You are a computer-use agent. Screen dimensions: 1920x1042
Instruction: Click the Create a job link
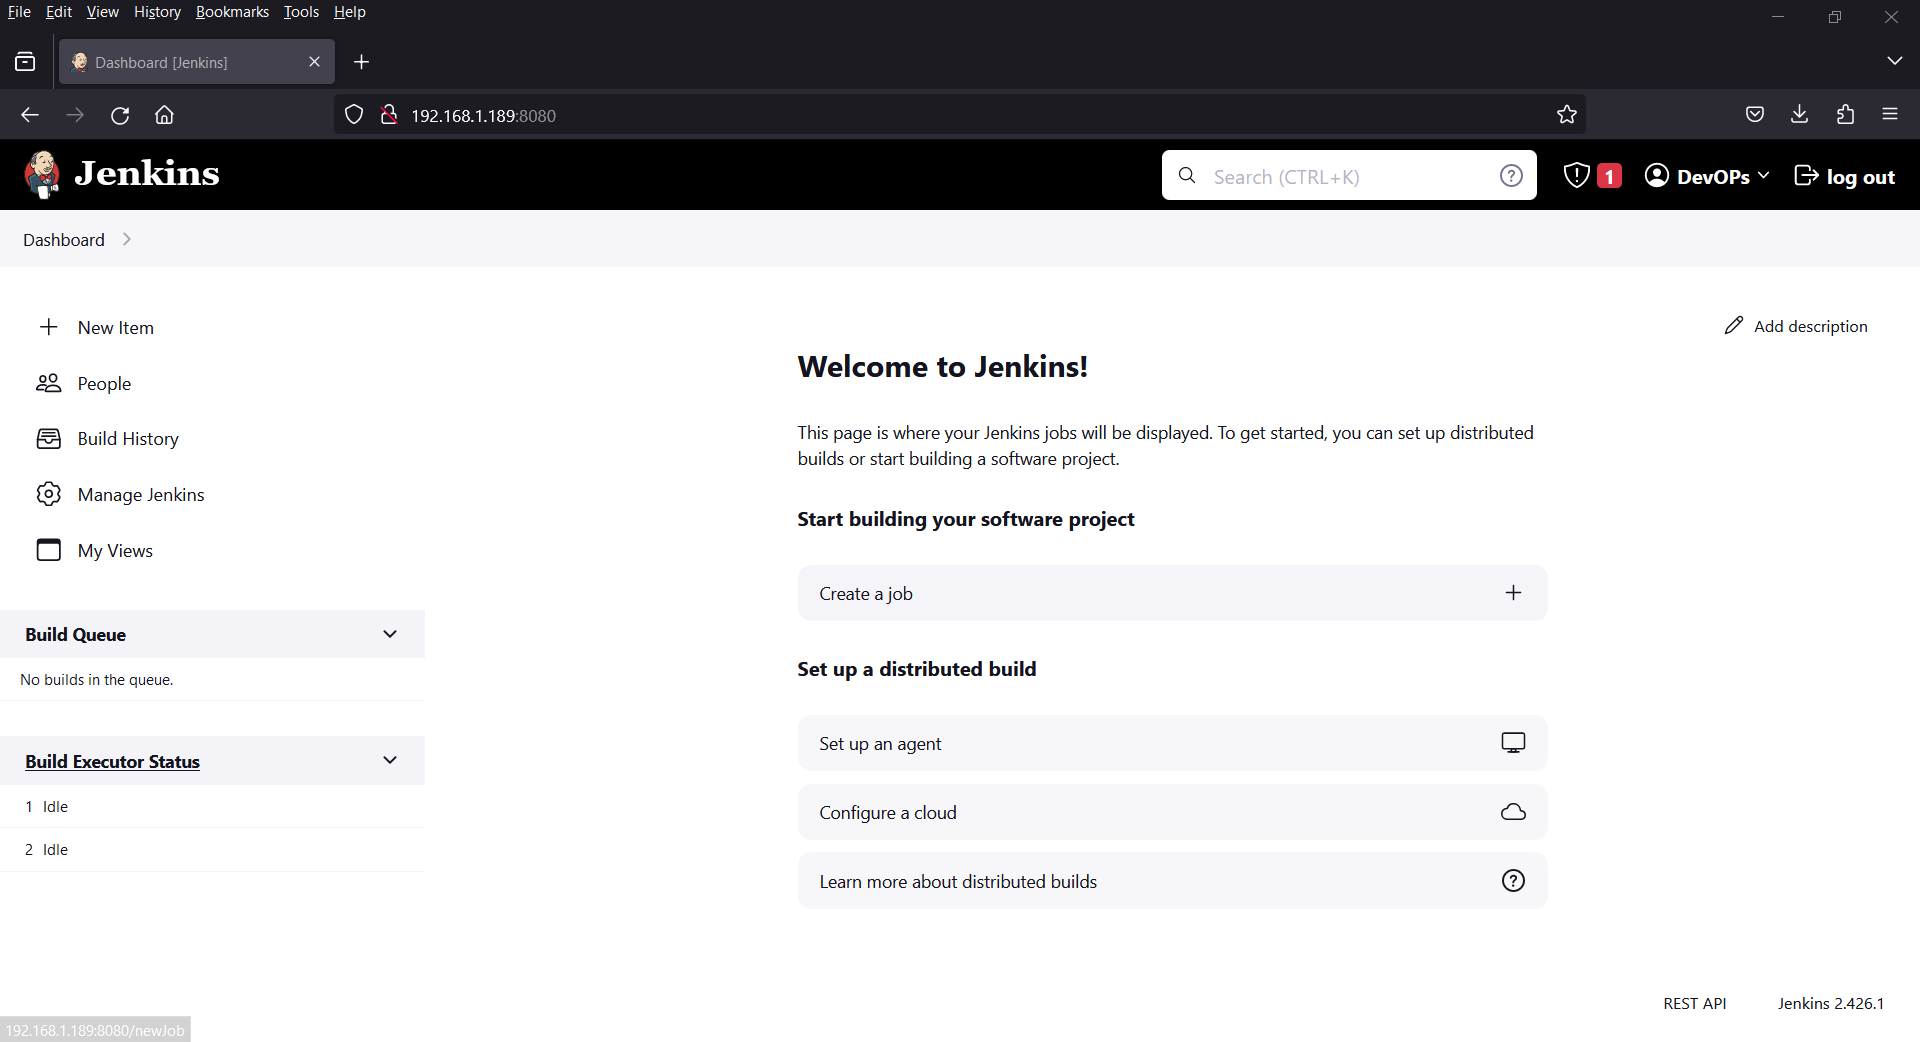pos(1172,593)
